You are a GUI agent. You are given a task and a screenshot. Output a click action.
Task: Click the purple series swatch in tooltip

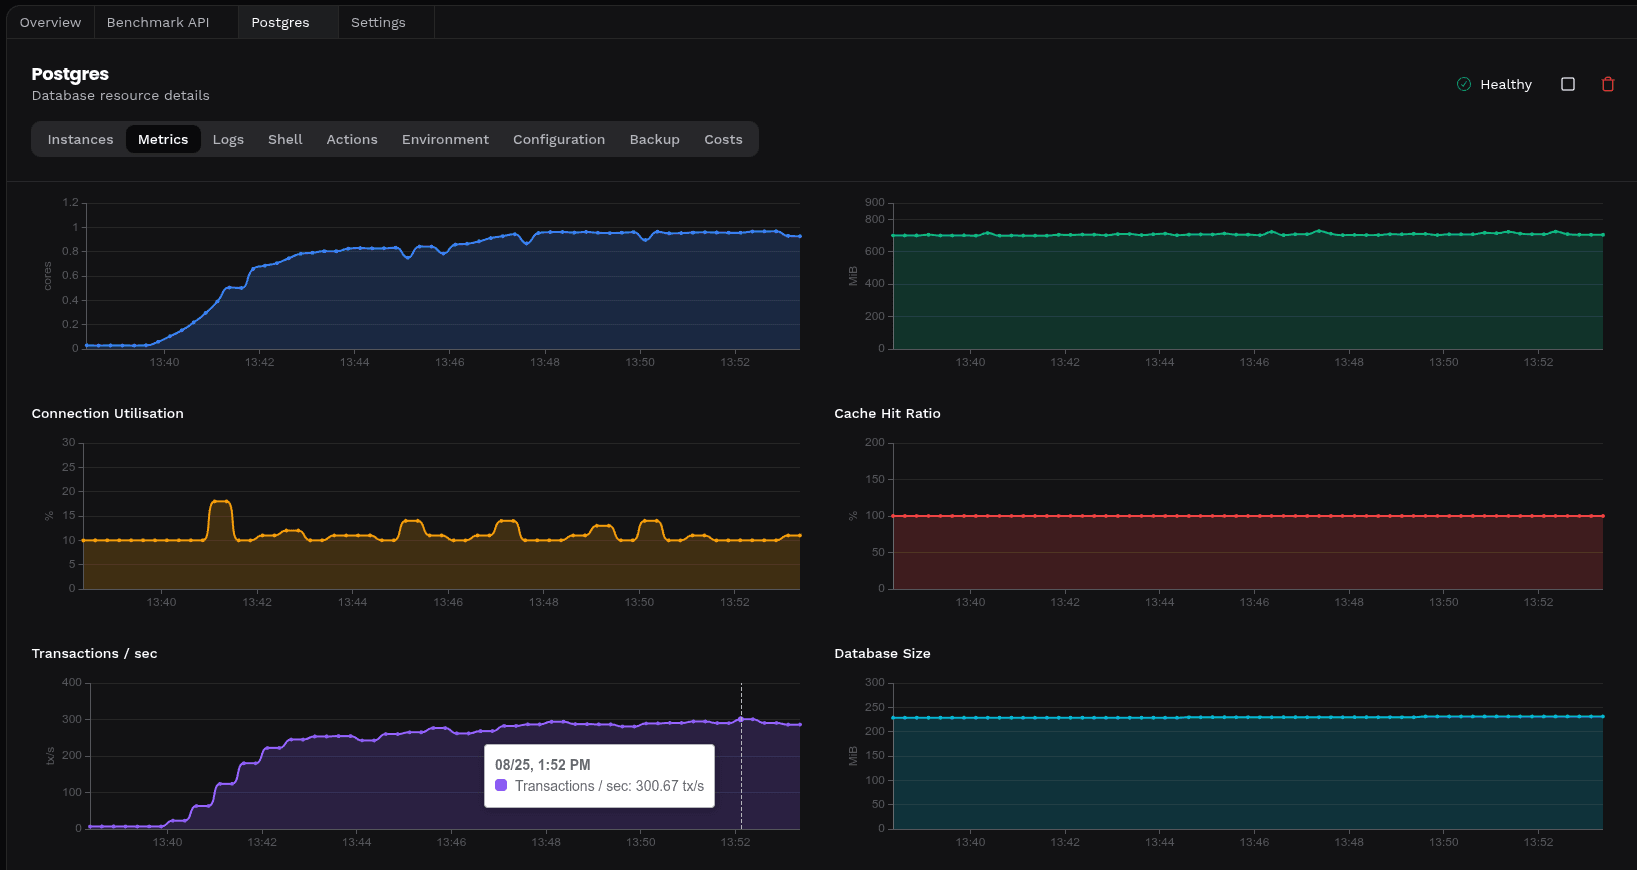(501, 786)
